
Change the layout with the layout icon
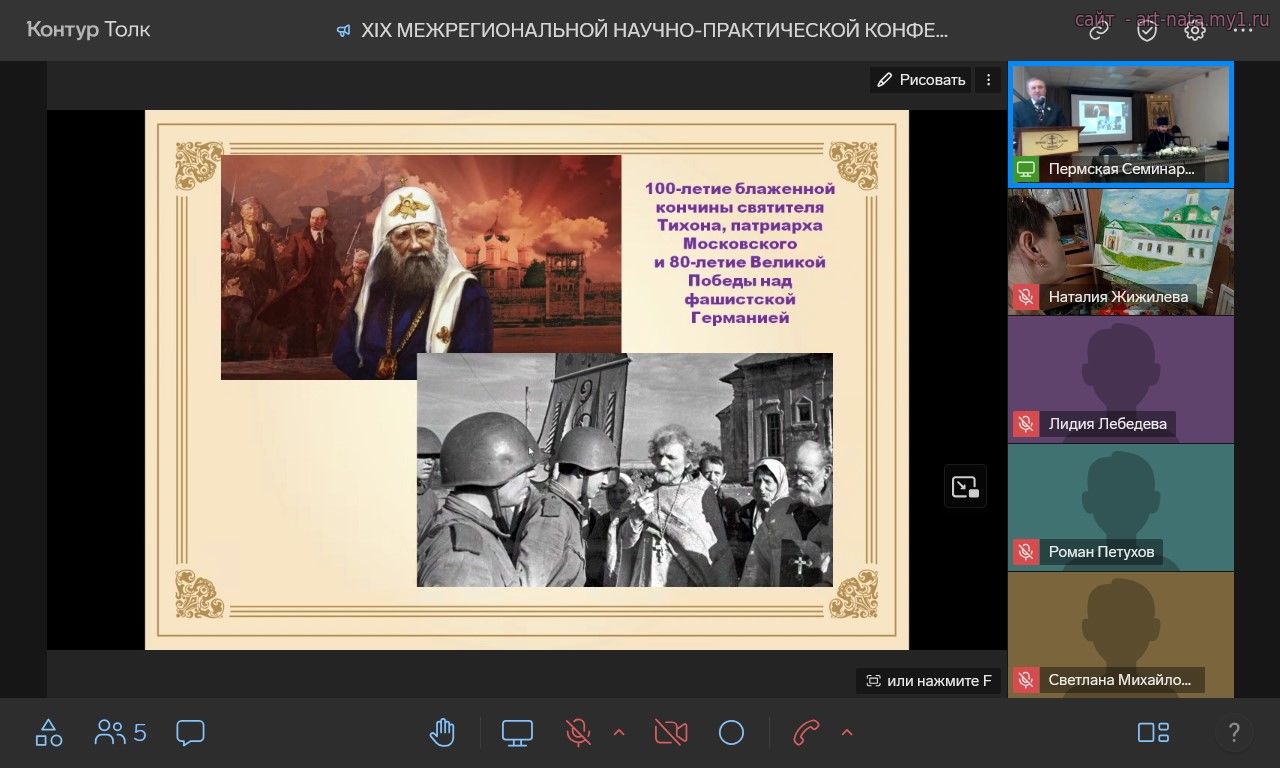[1153, 733]
